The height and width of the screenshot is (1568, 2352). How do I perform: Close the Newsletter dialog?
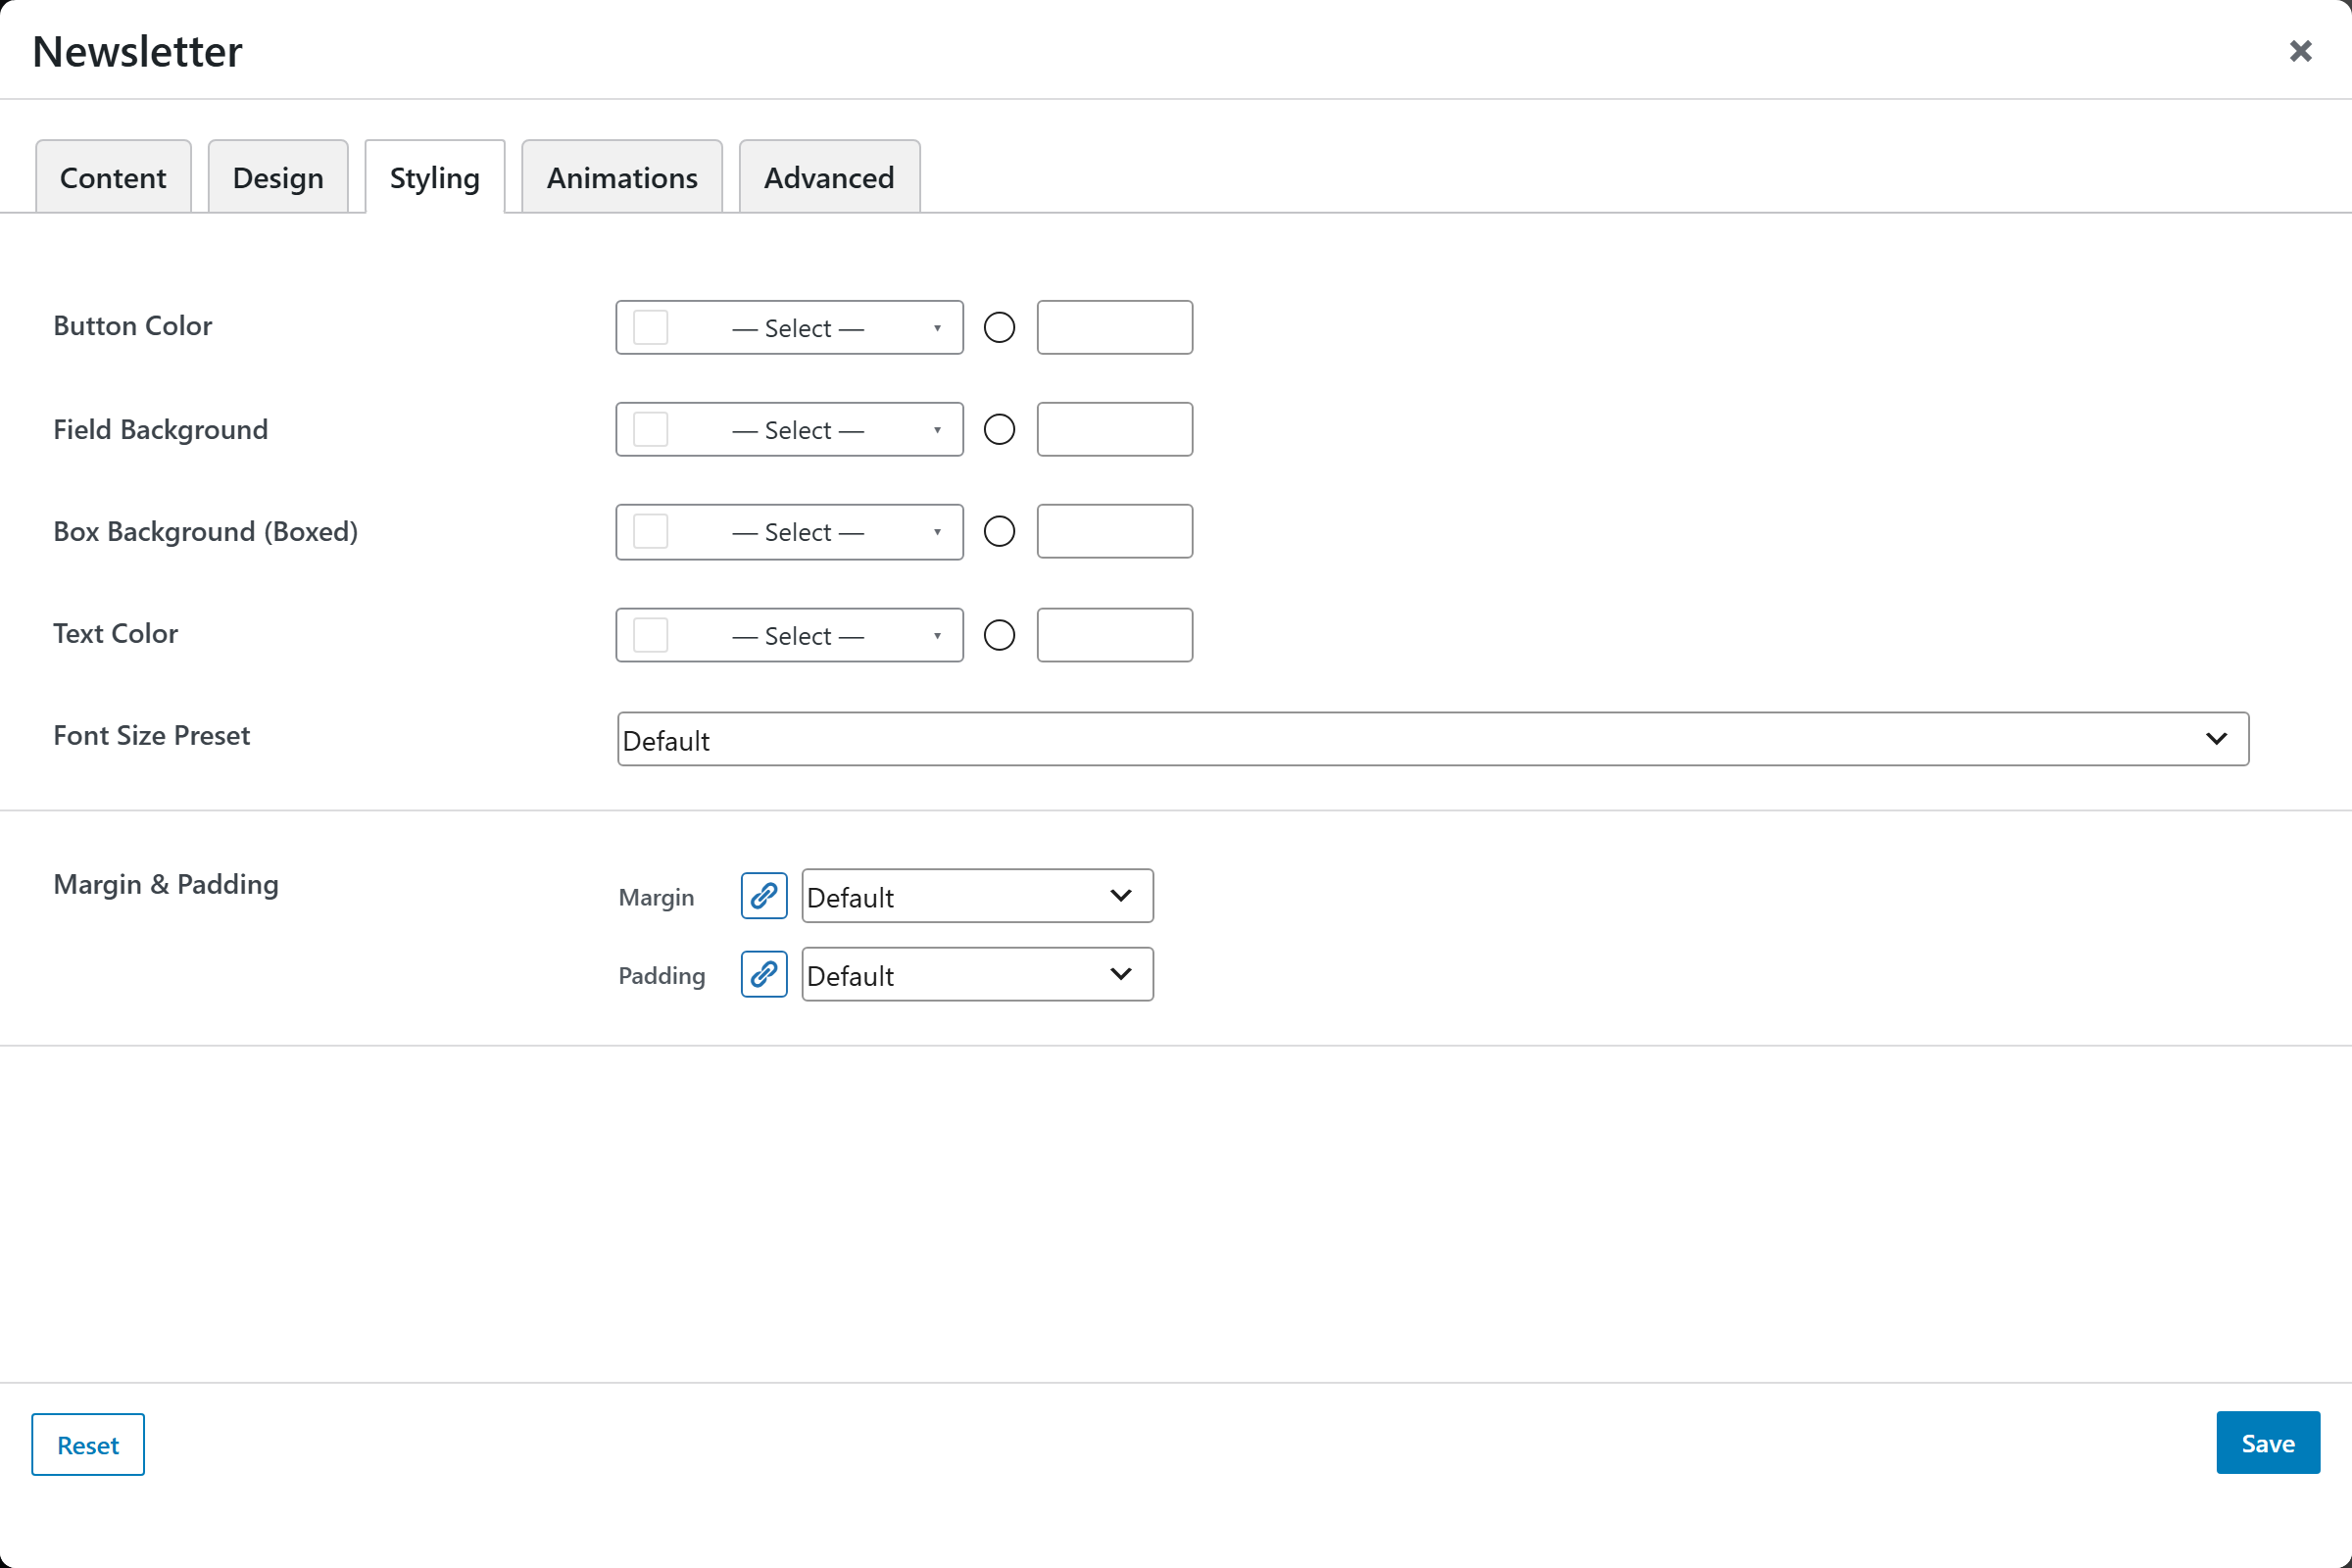point(2300,51)
